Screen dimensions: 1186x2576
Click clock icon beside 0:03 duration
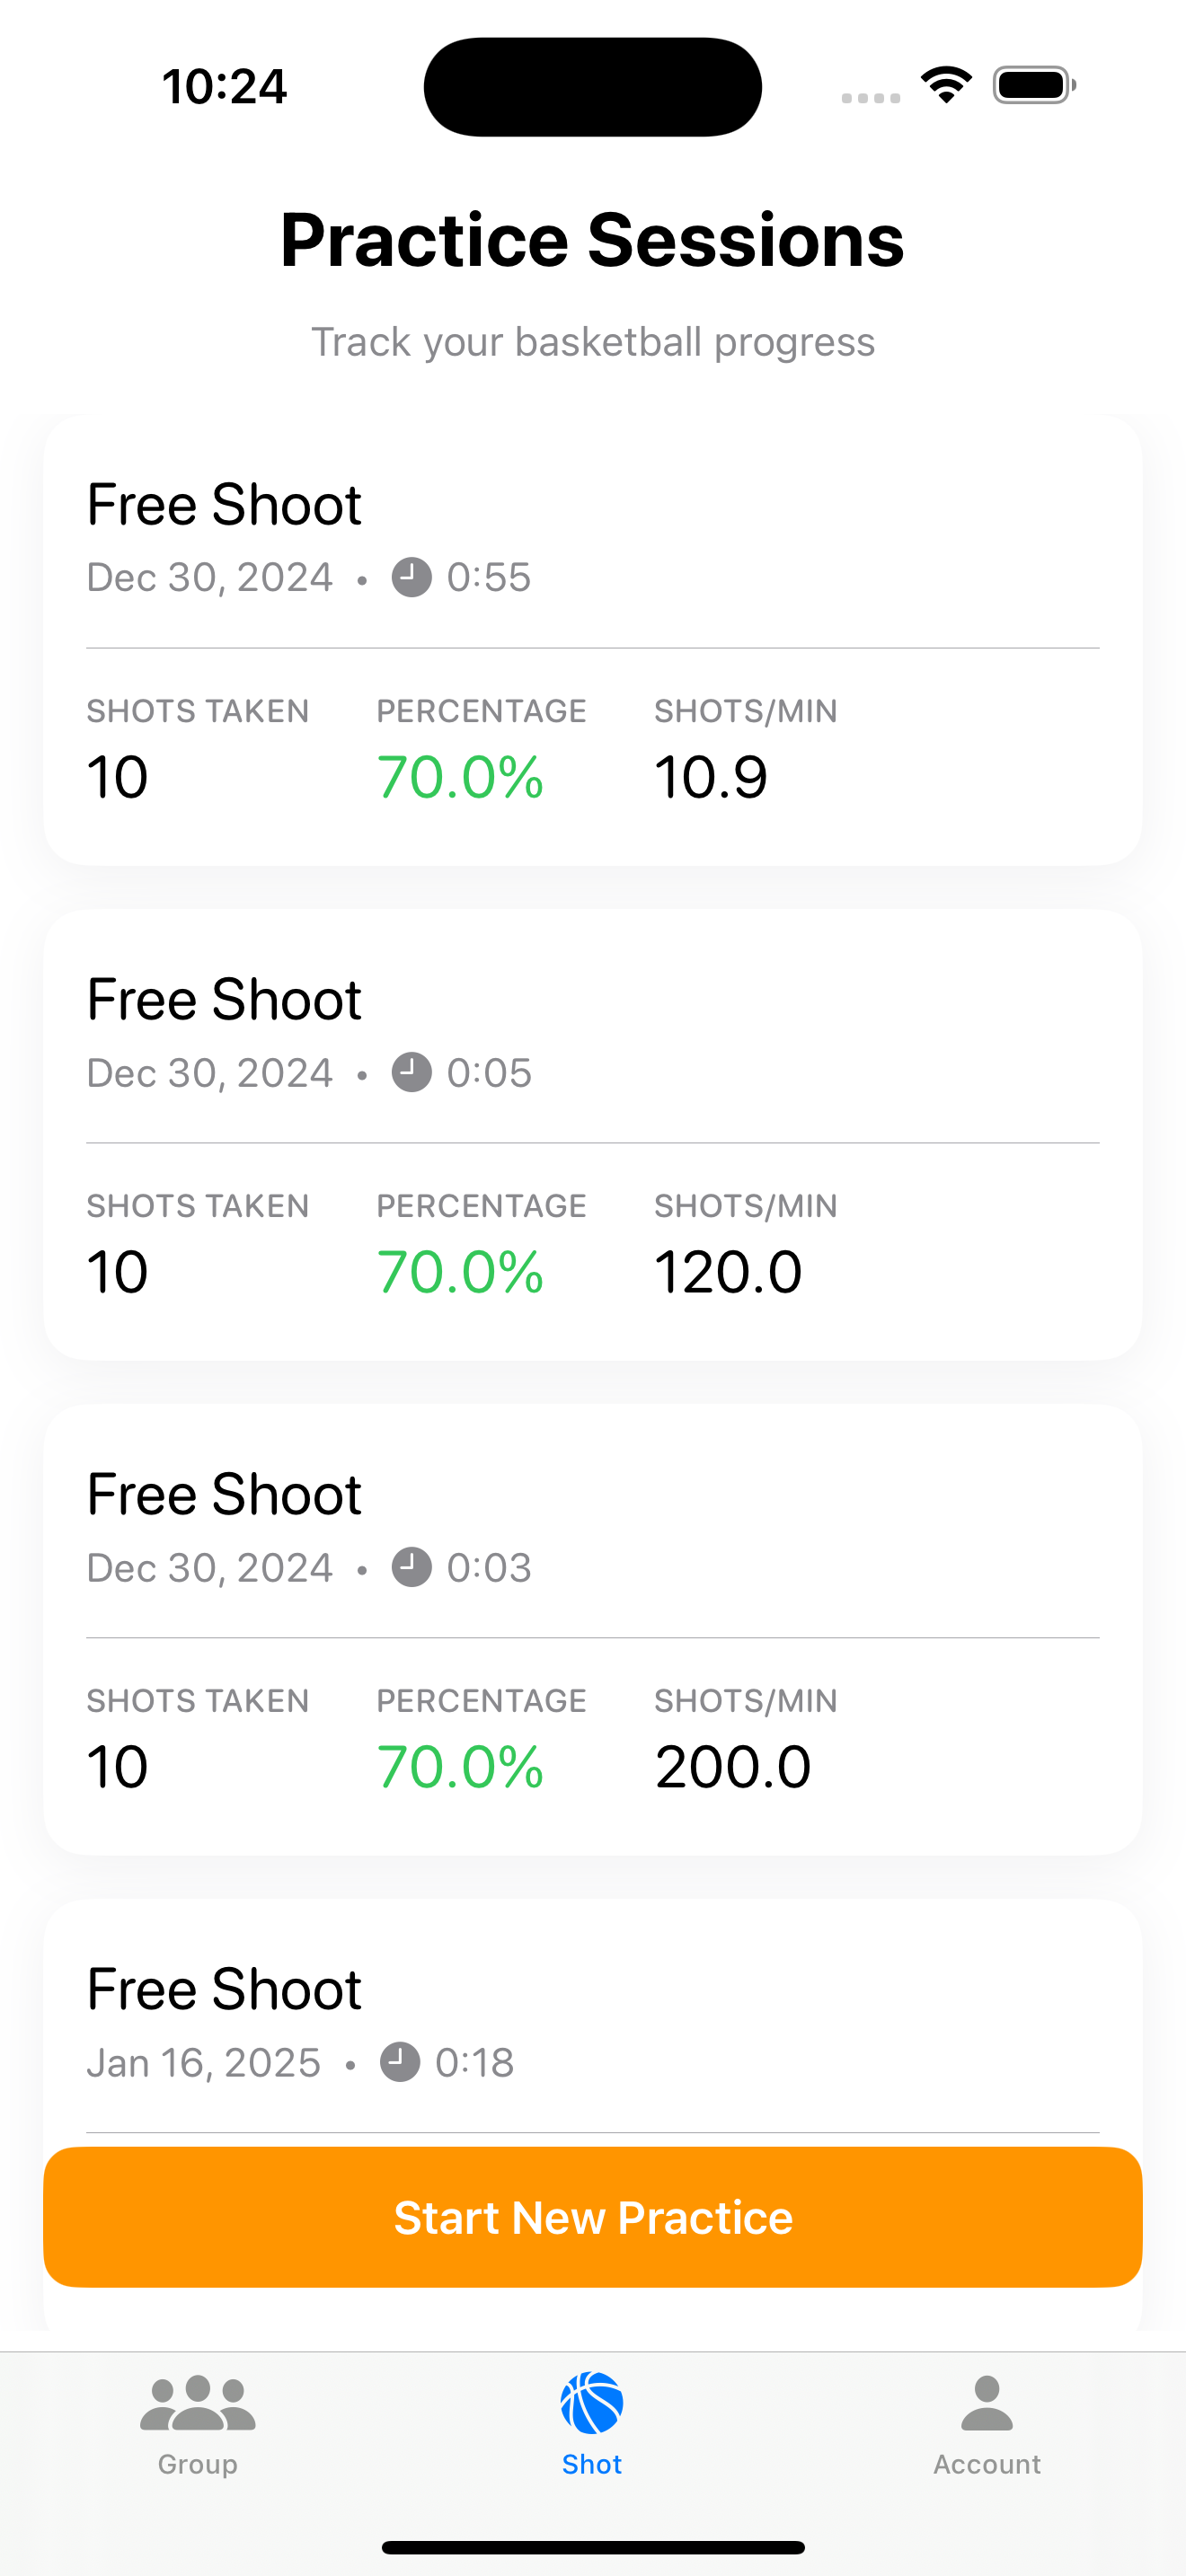[x=411, y=1567]
